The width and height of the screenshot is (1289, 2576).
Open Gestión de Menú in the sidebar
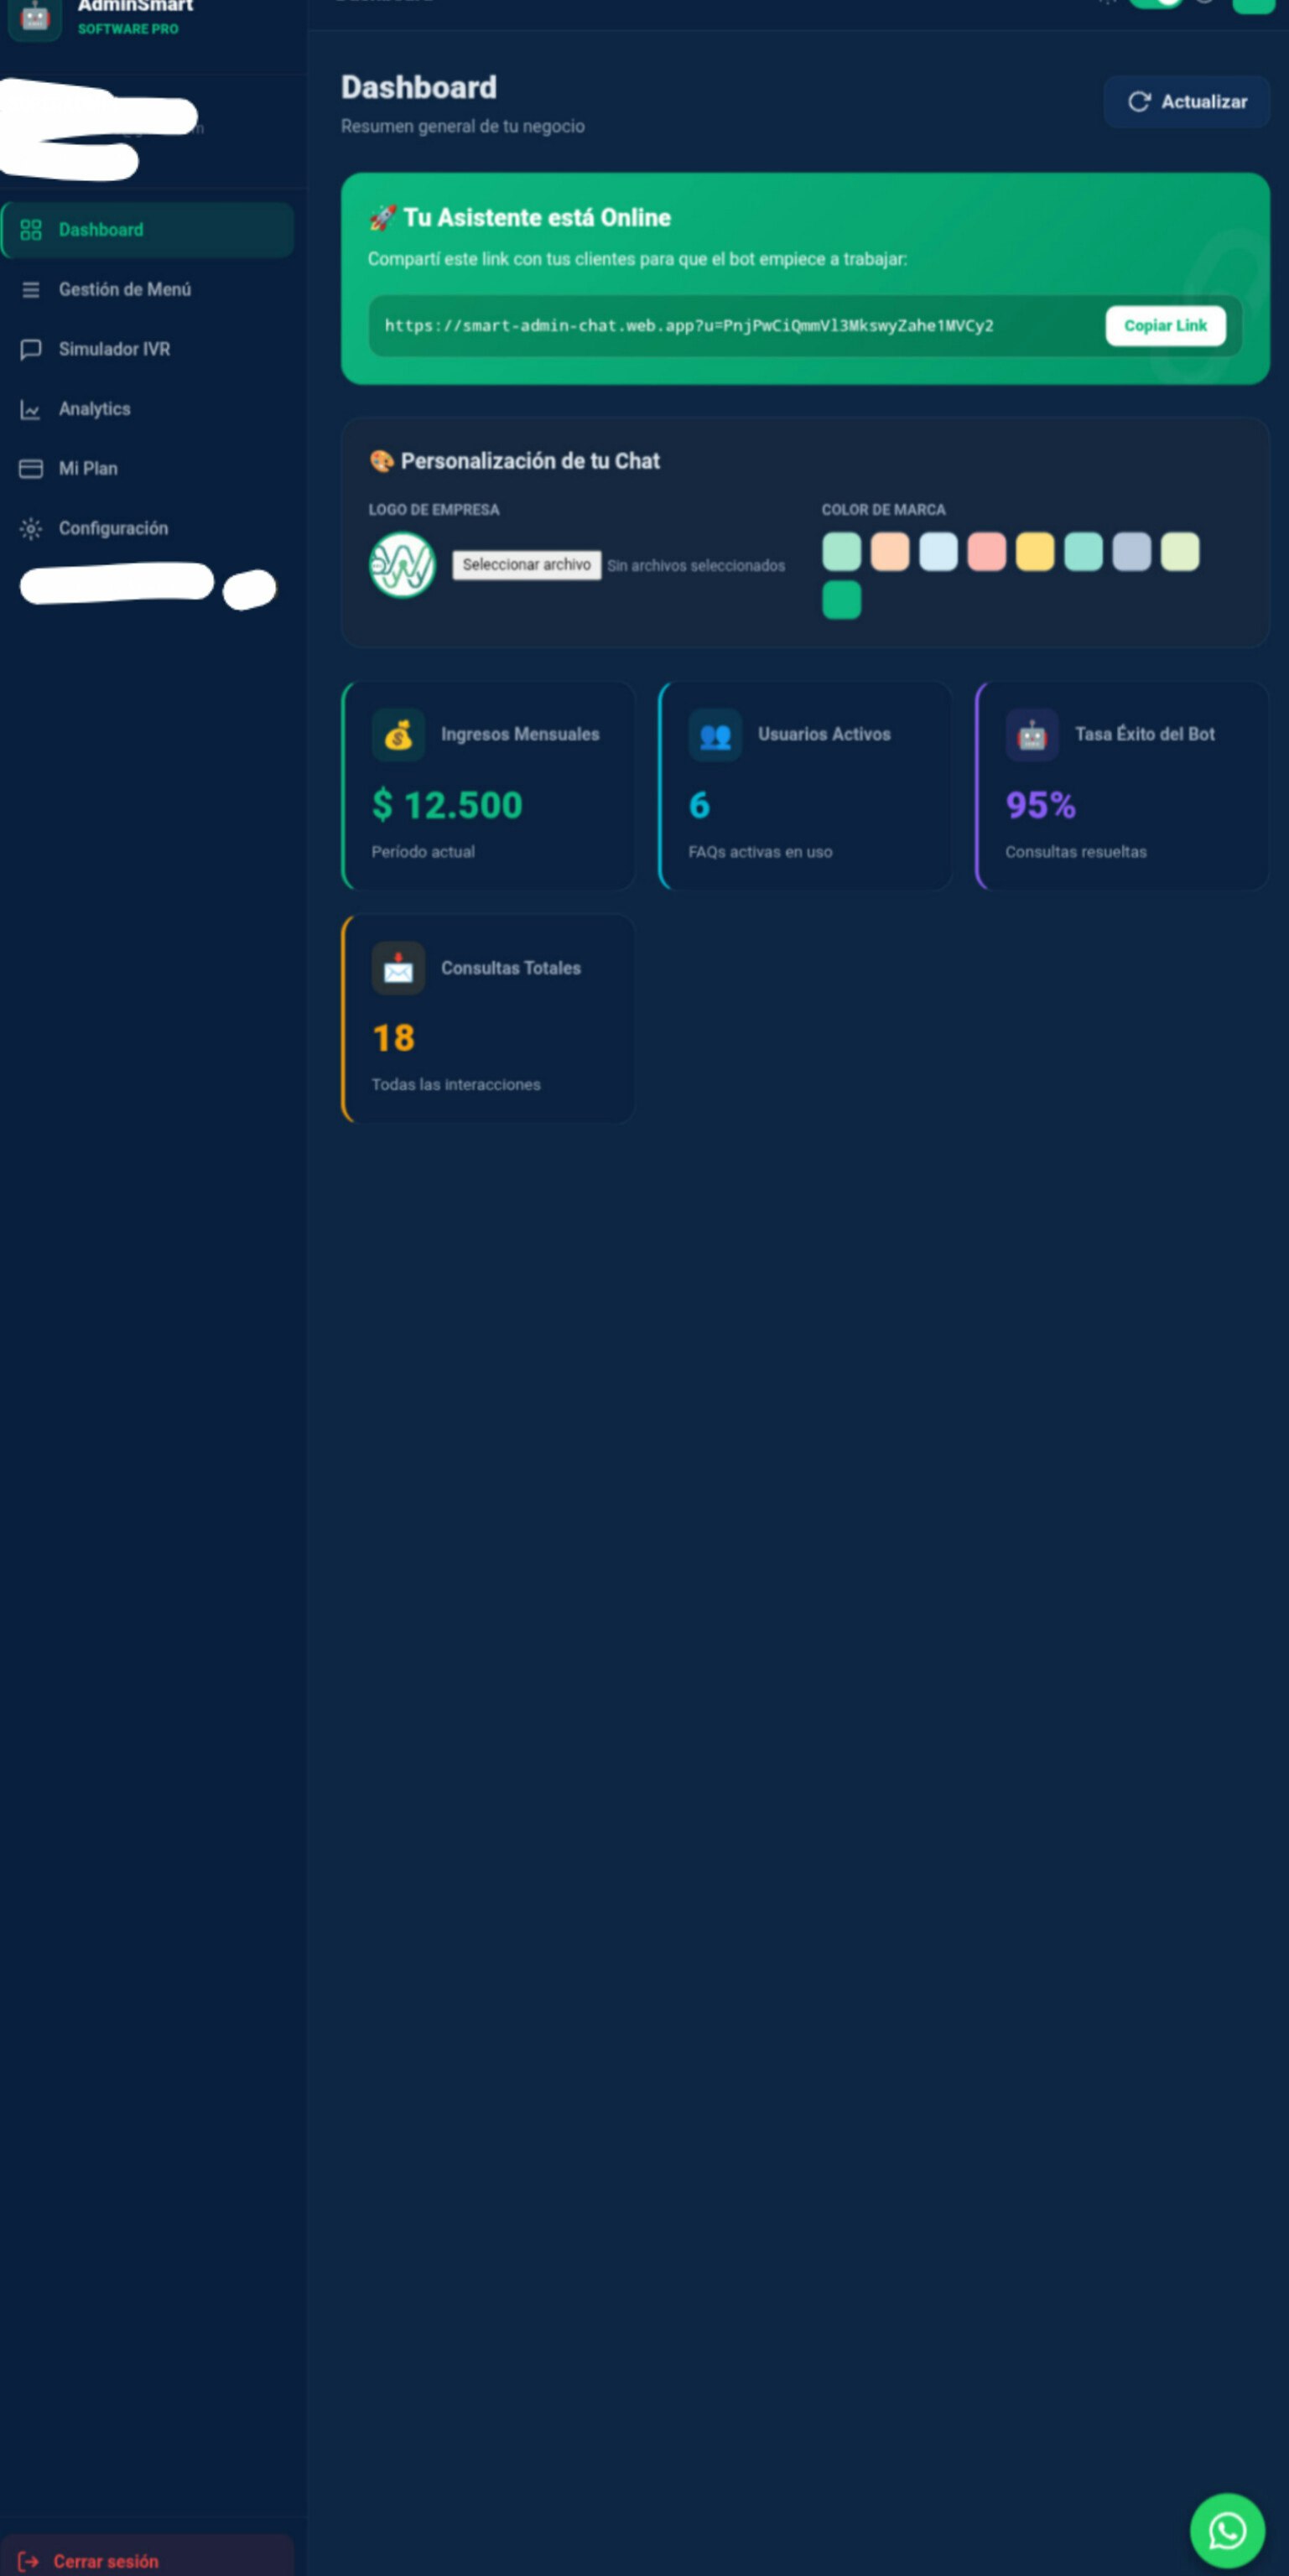click(148, 290)
